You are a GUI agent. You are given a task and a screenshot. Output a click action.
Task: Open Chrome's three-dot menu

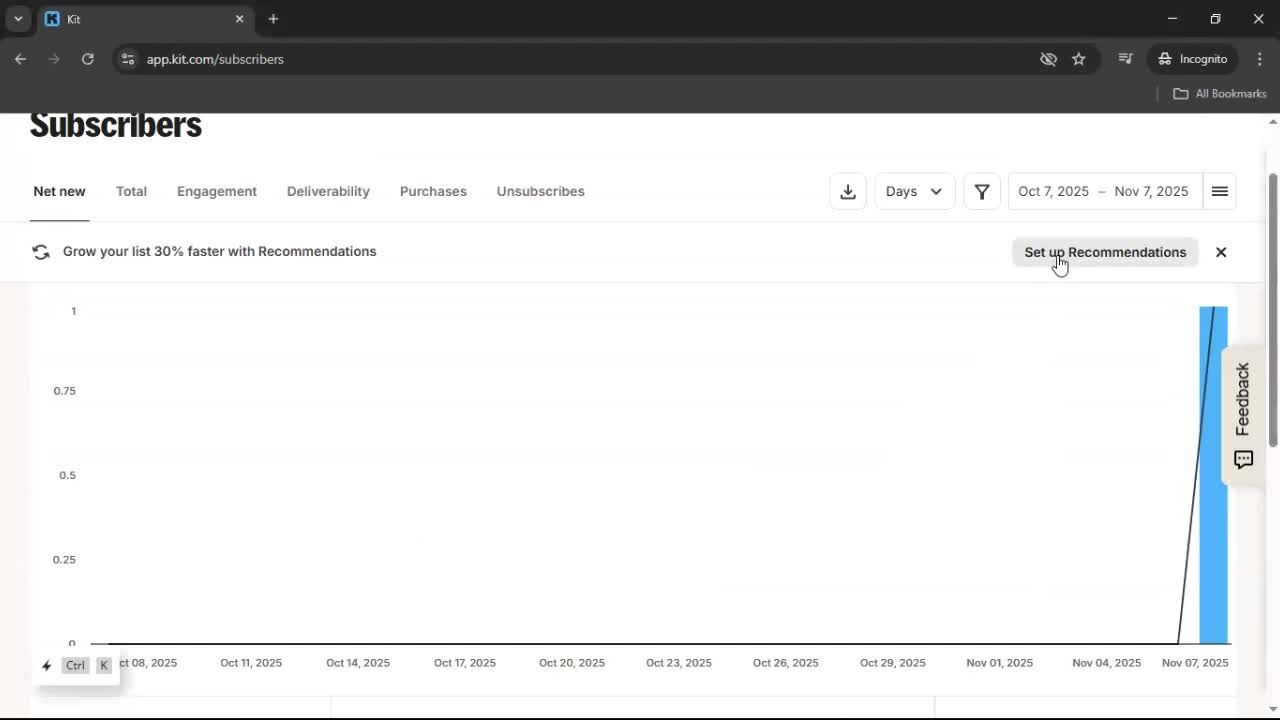point(1260,59)
